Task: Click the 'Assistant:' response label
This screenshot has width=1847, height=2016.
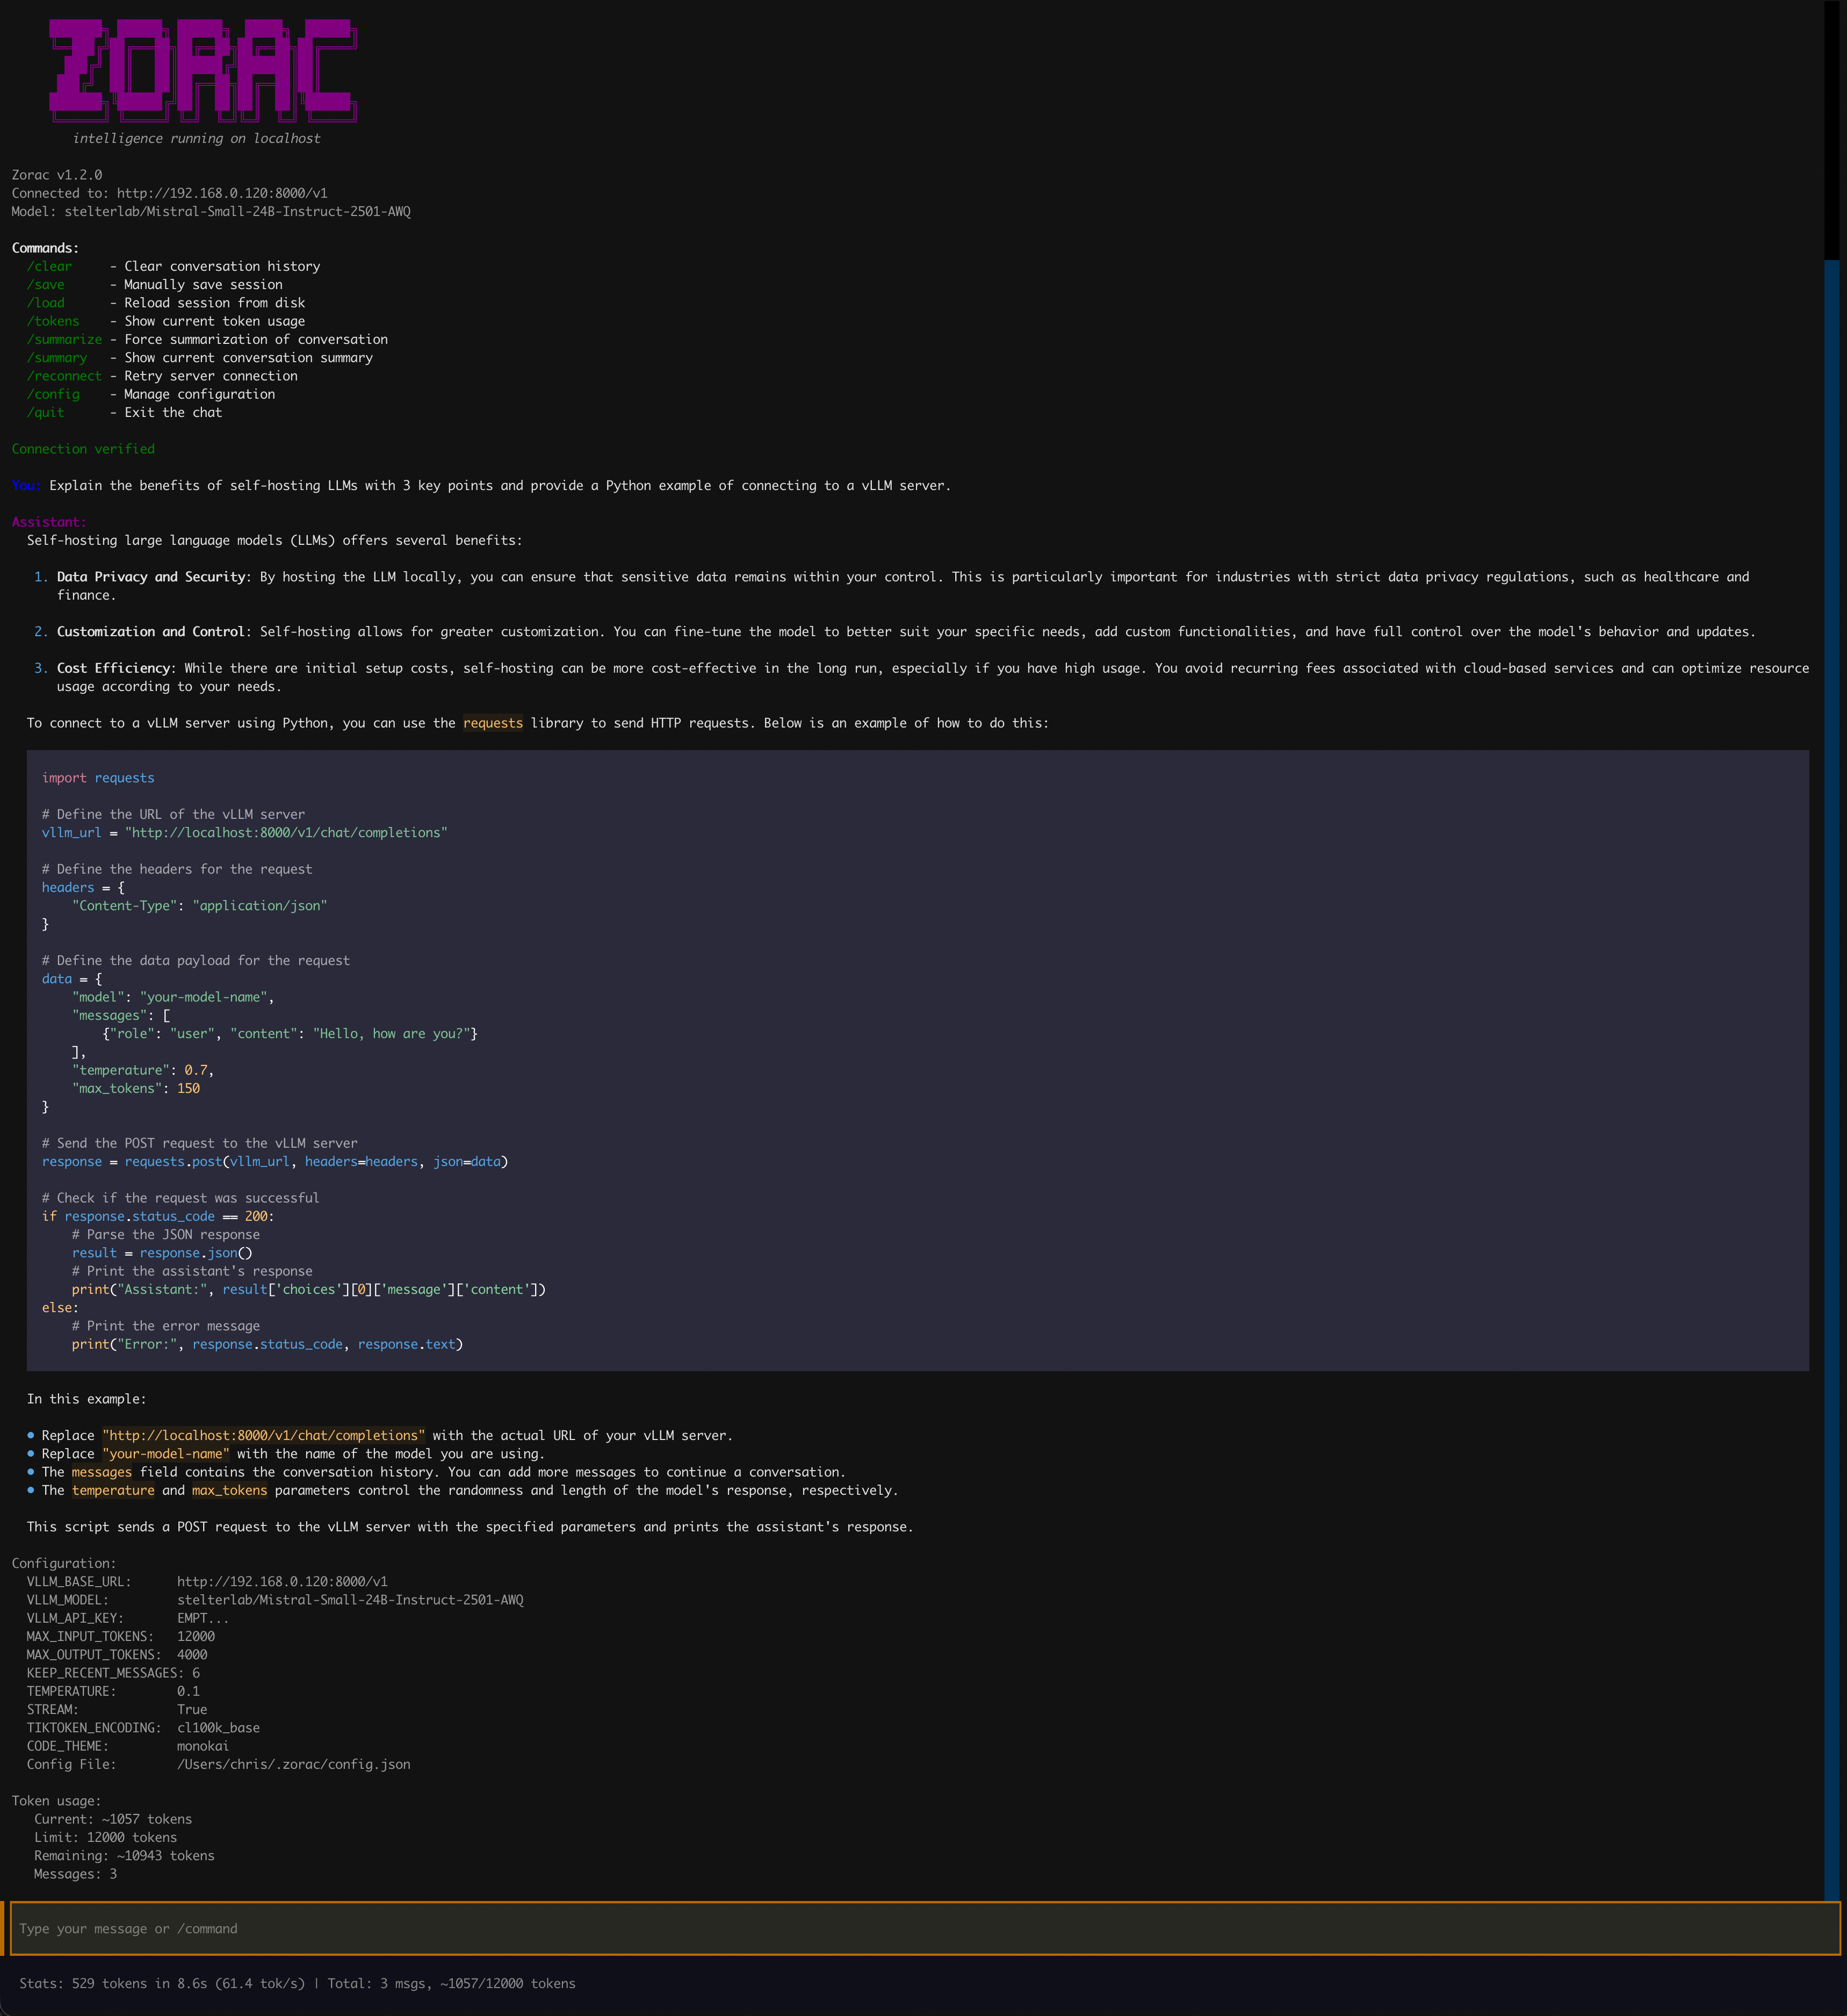Action: [49, 522]
